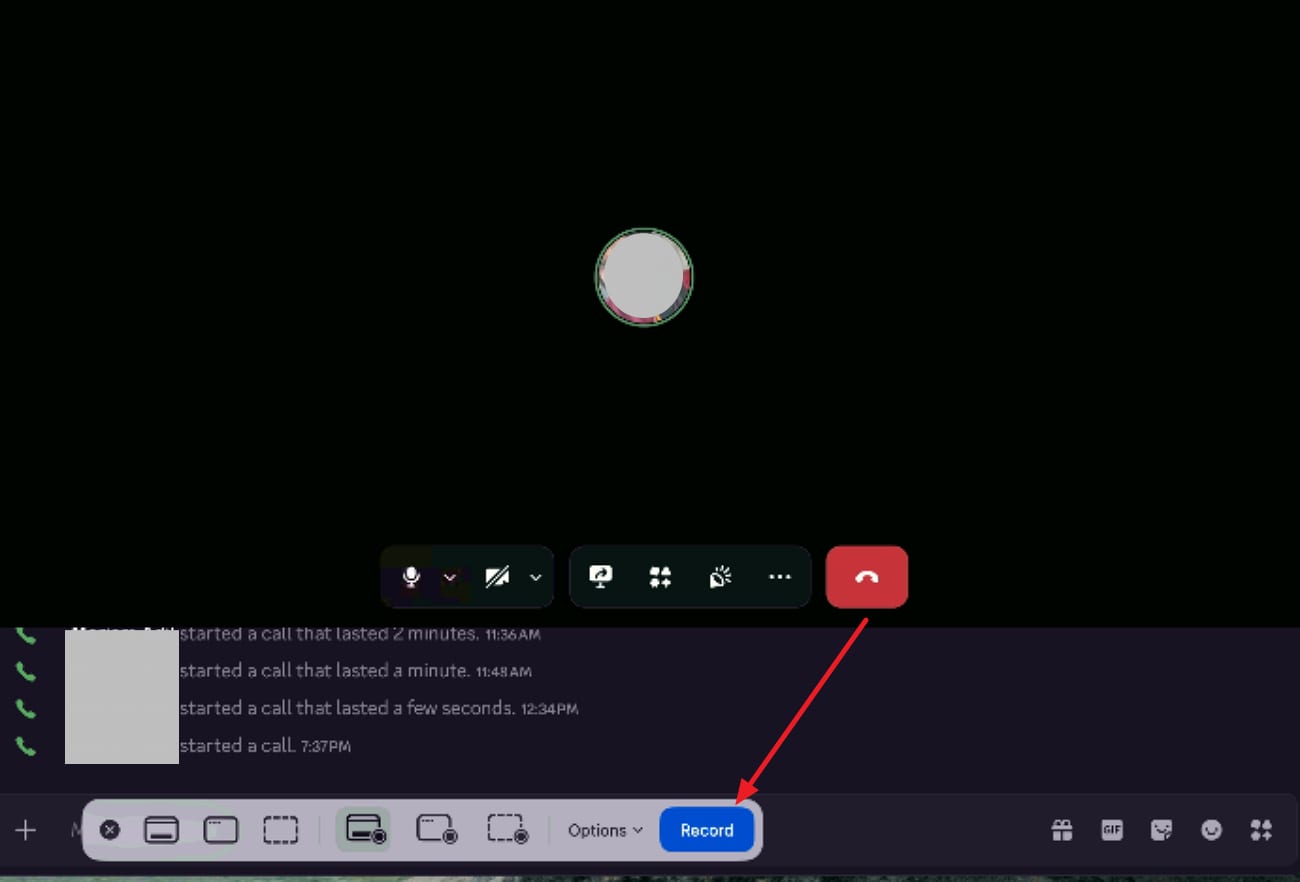Image resolution: width=1300 pixels, height=882 pixels.
Task: Start recording with the Record button
Action: [707, 830]
